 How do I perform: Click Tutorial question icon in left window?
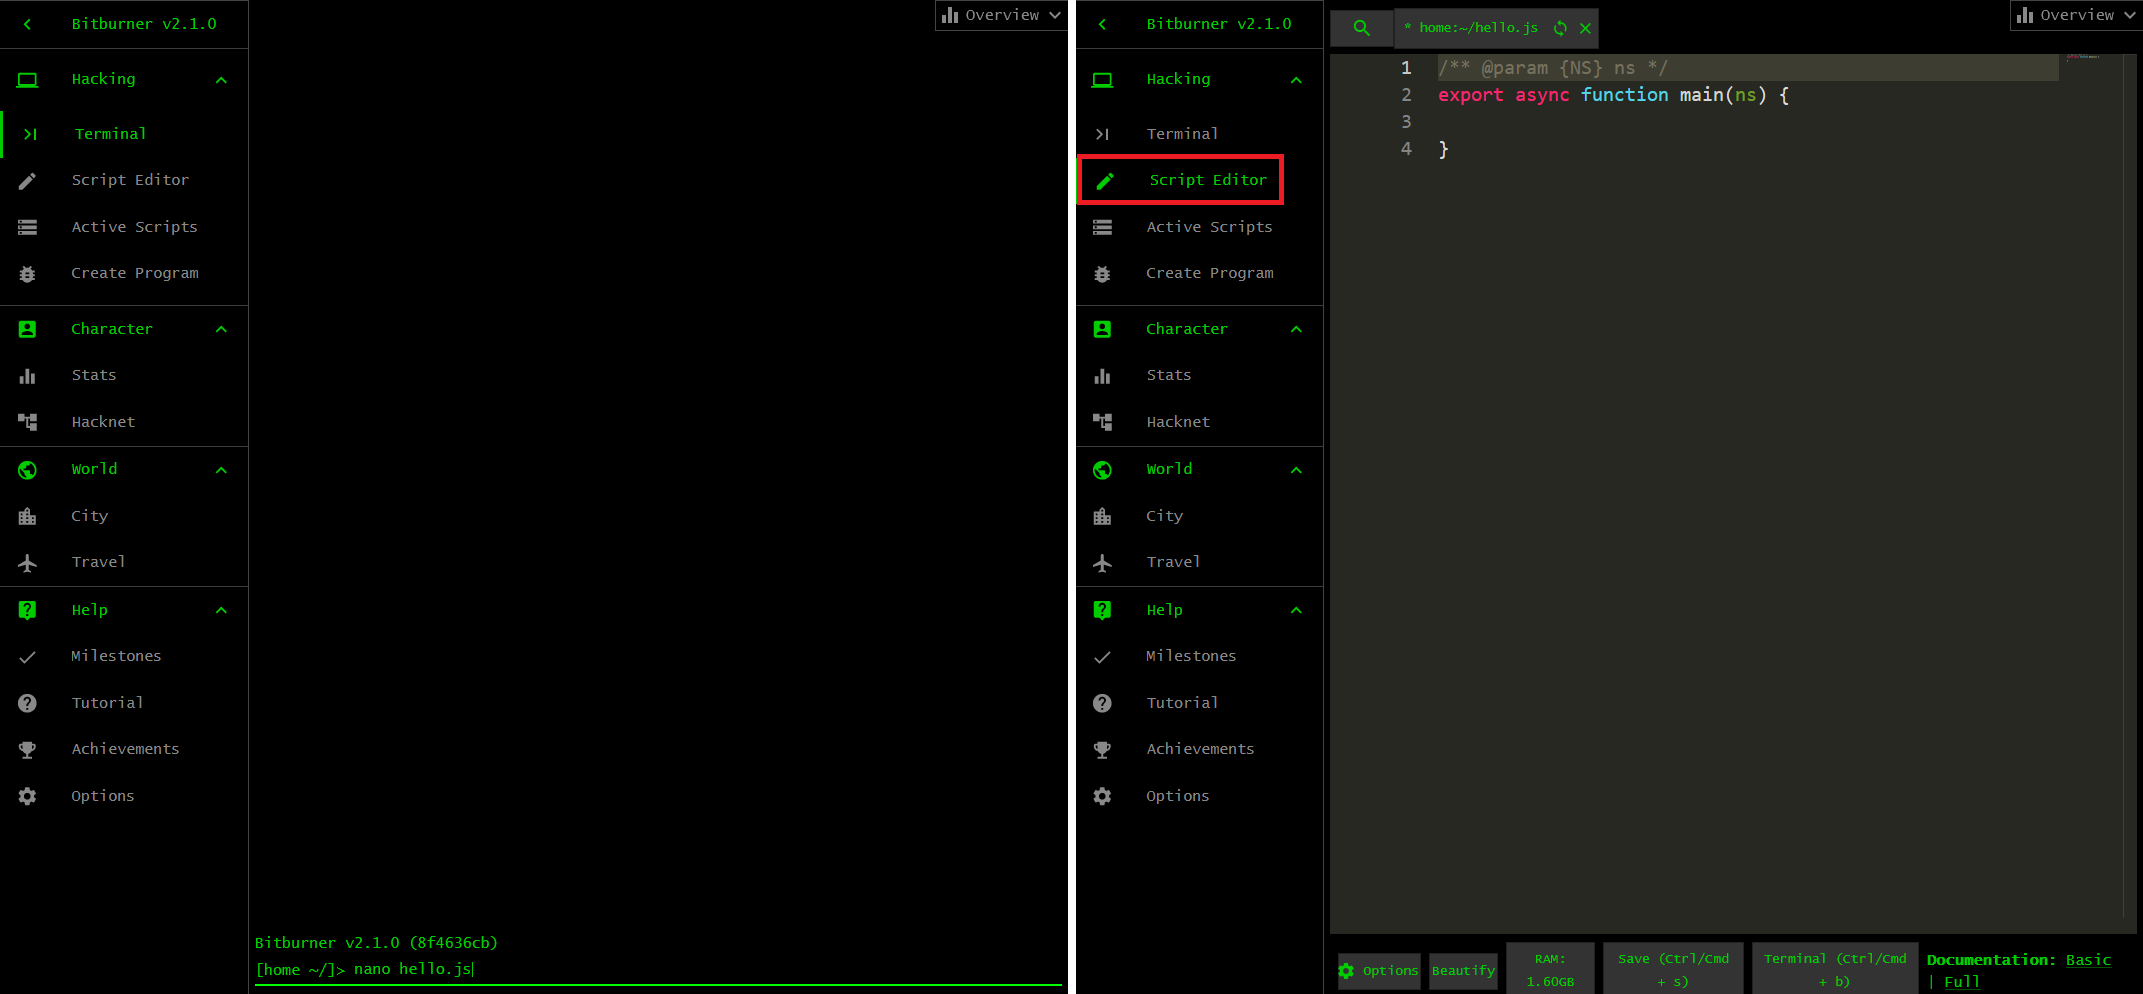coord(27,703)
